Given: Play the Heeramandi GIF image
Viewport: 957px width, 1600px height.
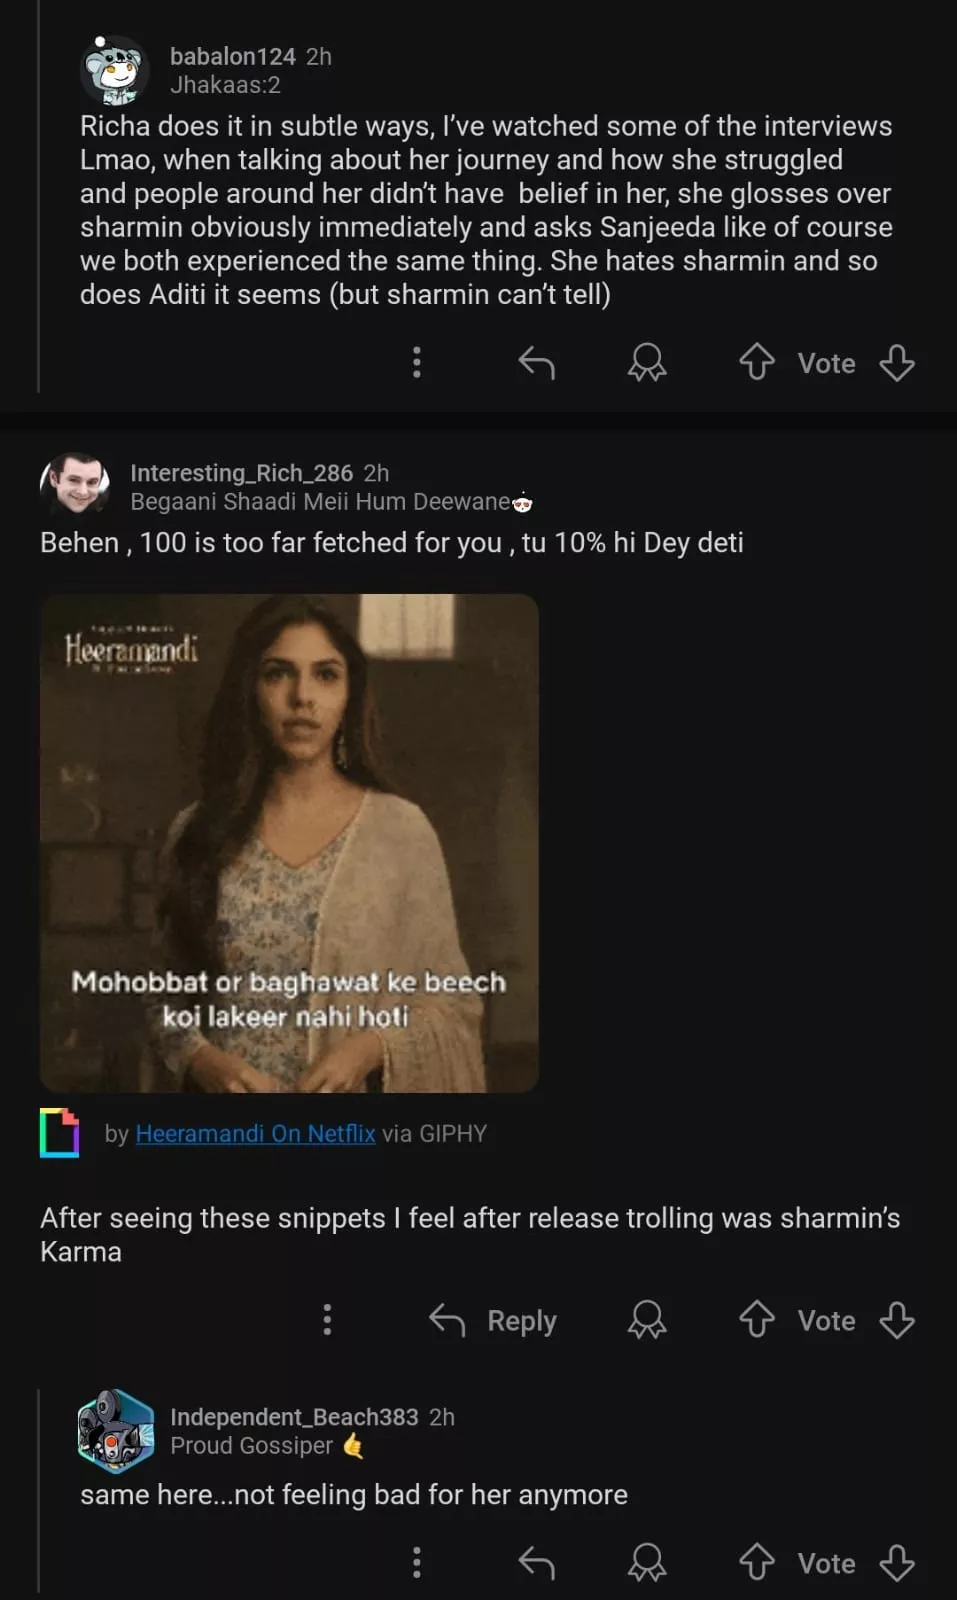Looking at the screenshot, I should click(289, 842).
